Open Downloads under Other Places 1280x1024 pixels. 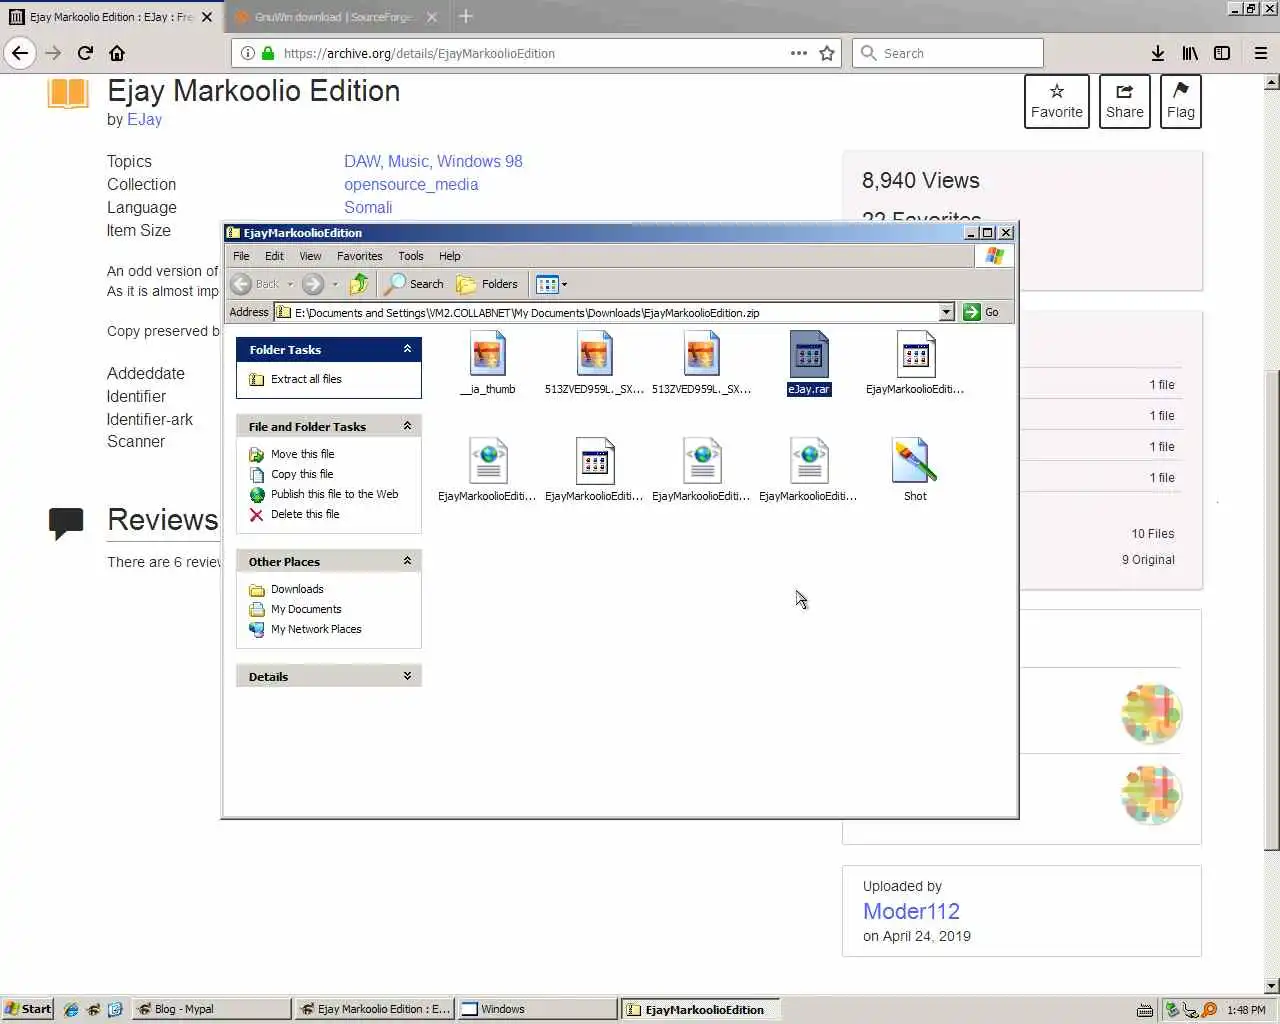297,589
